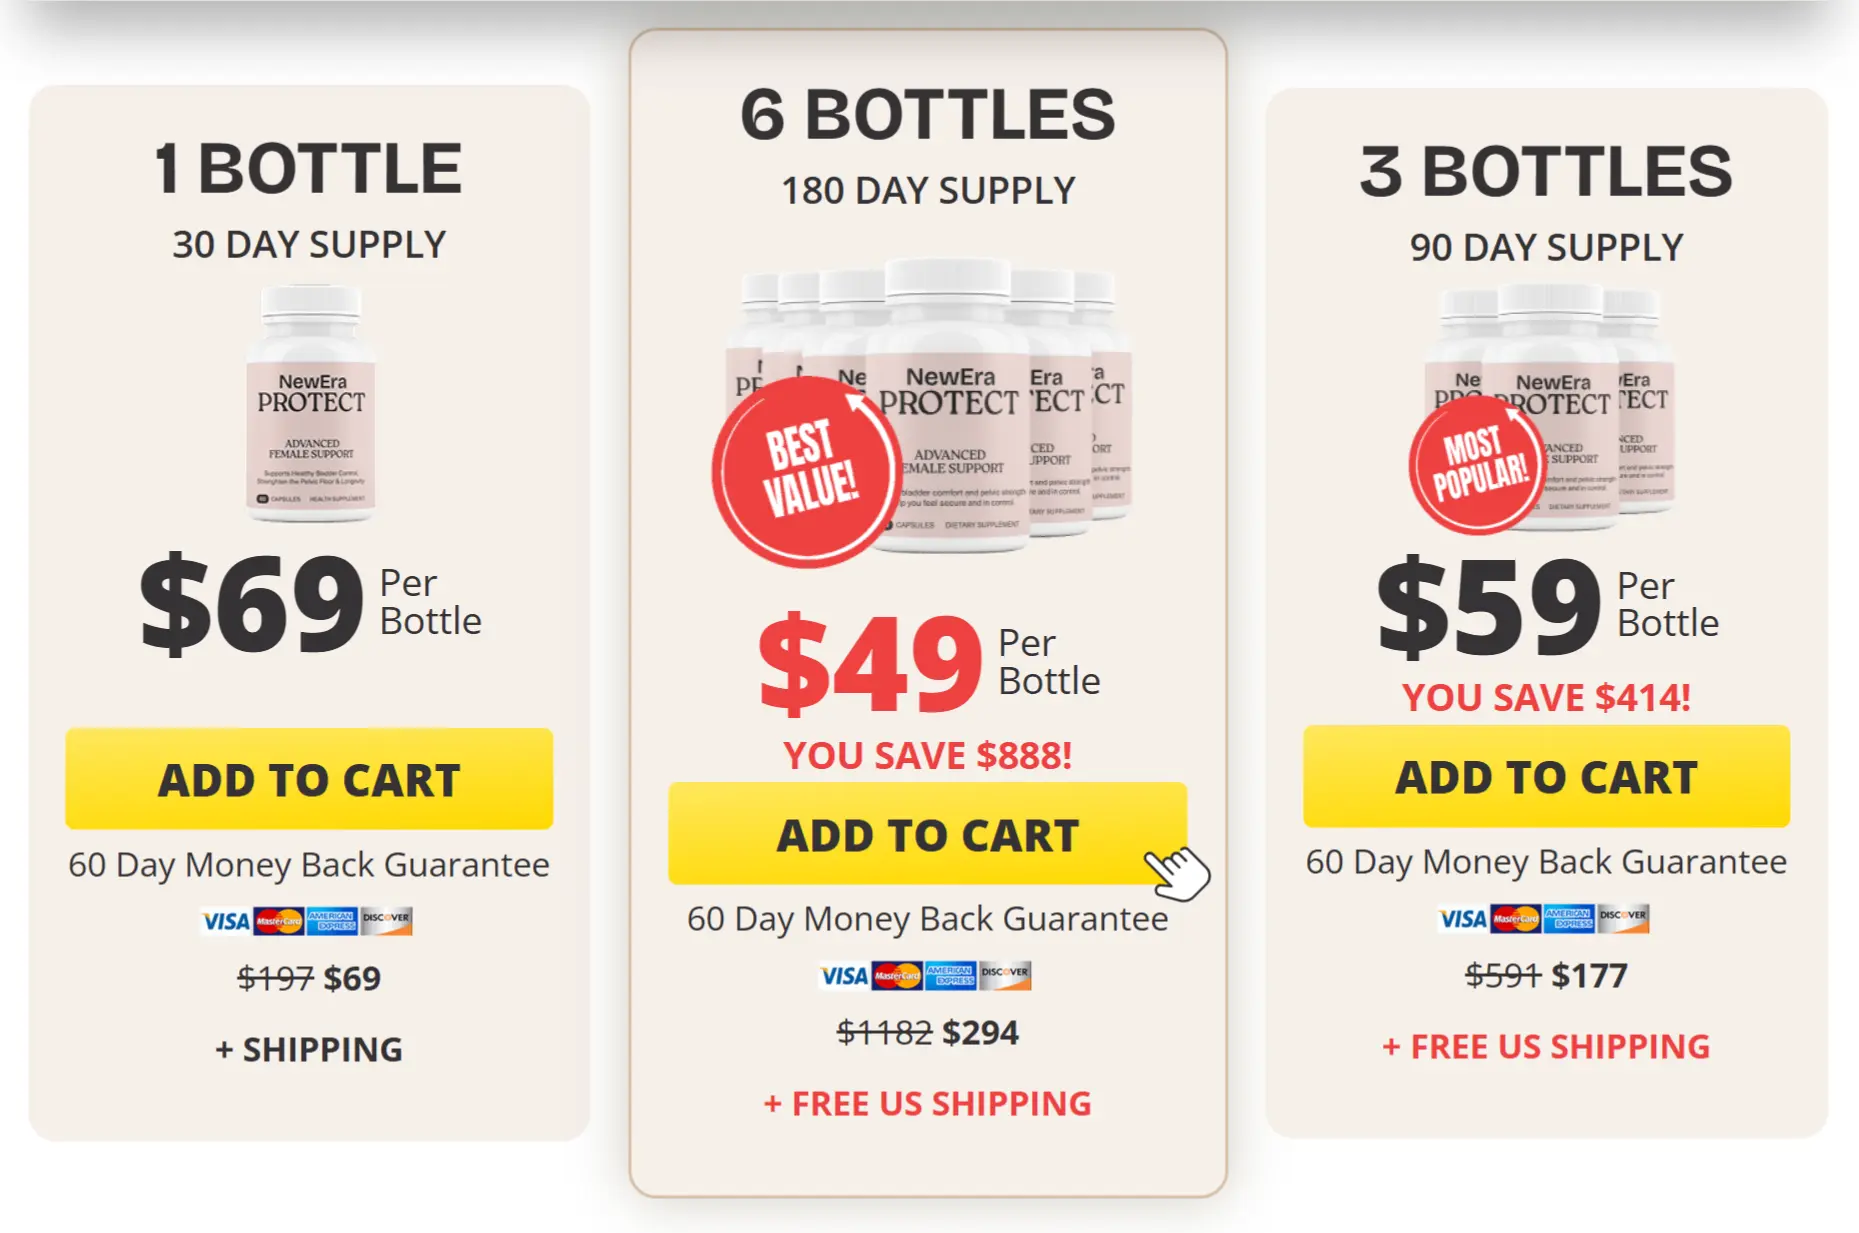Screen dimensions: 1859x1233
Task: Click the YOU SAVE $888 text
Action: pos(928,756)
